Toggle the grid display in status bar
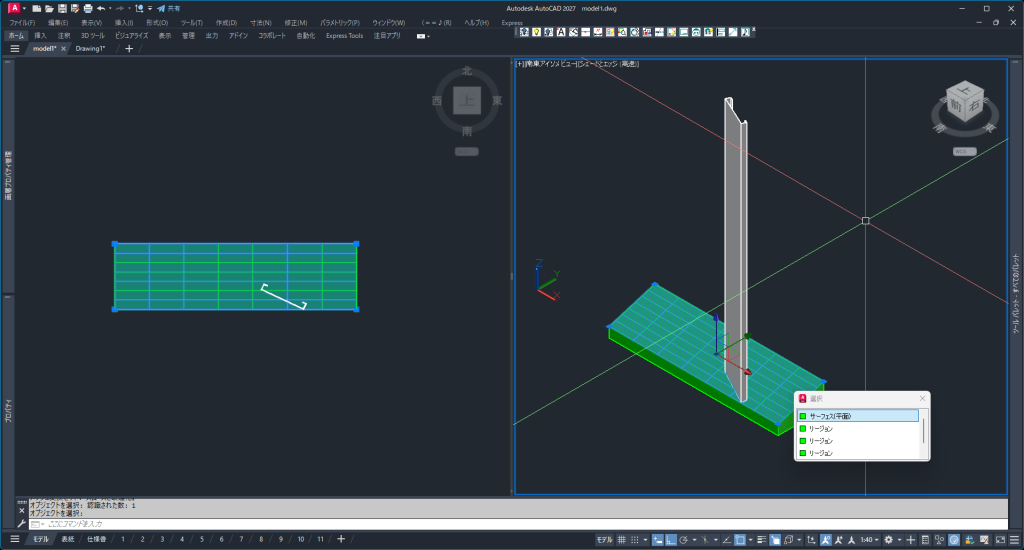This screenshot has width=1024, height=550. [621, 540]
